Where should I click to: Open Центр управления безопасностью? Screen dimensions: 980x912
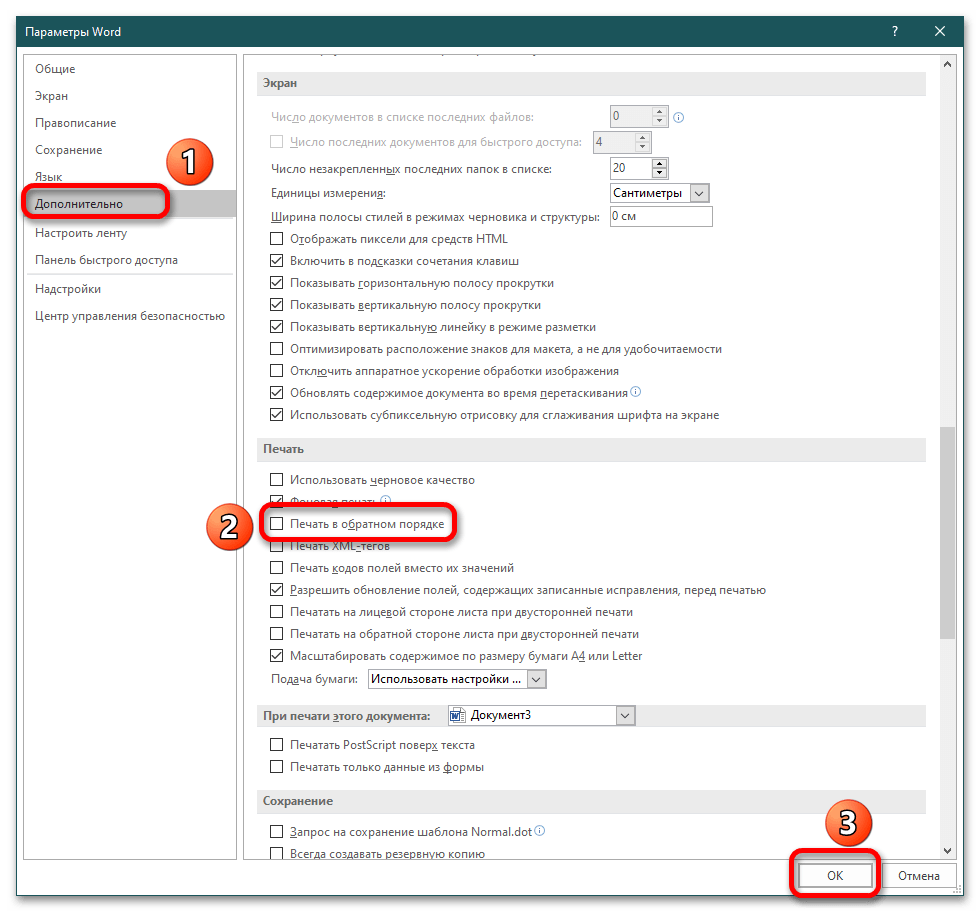click(x=130, y=316)
